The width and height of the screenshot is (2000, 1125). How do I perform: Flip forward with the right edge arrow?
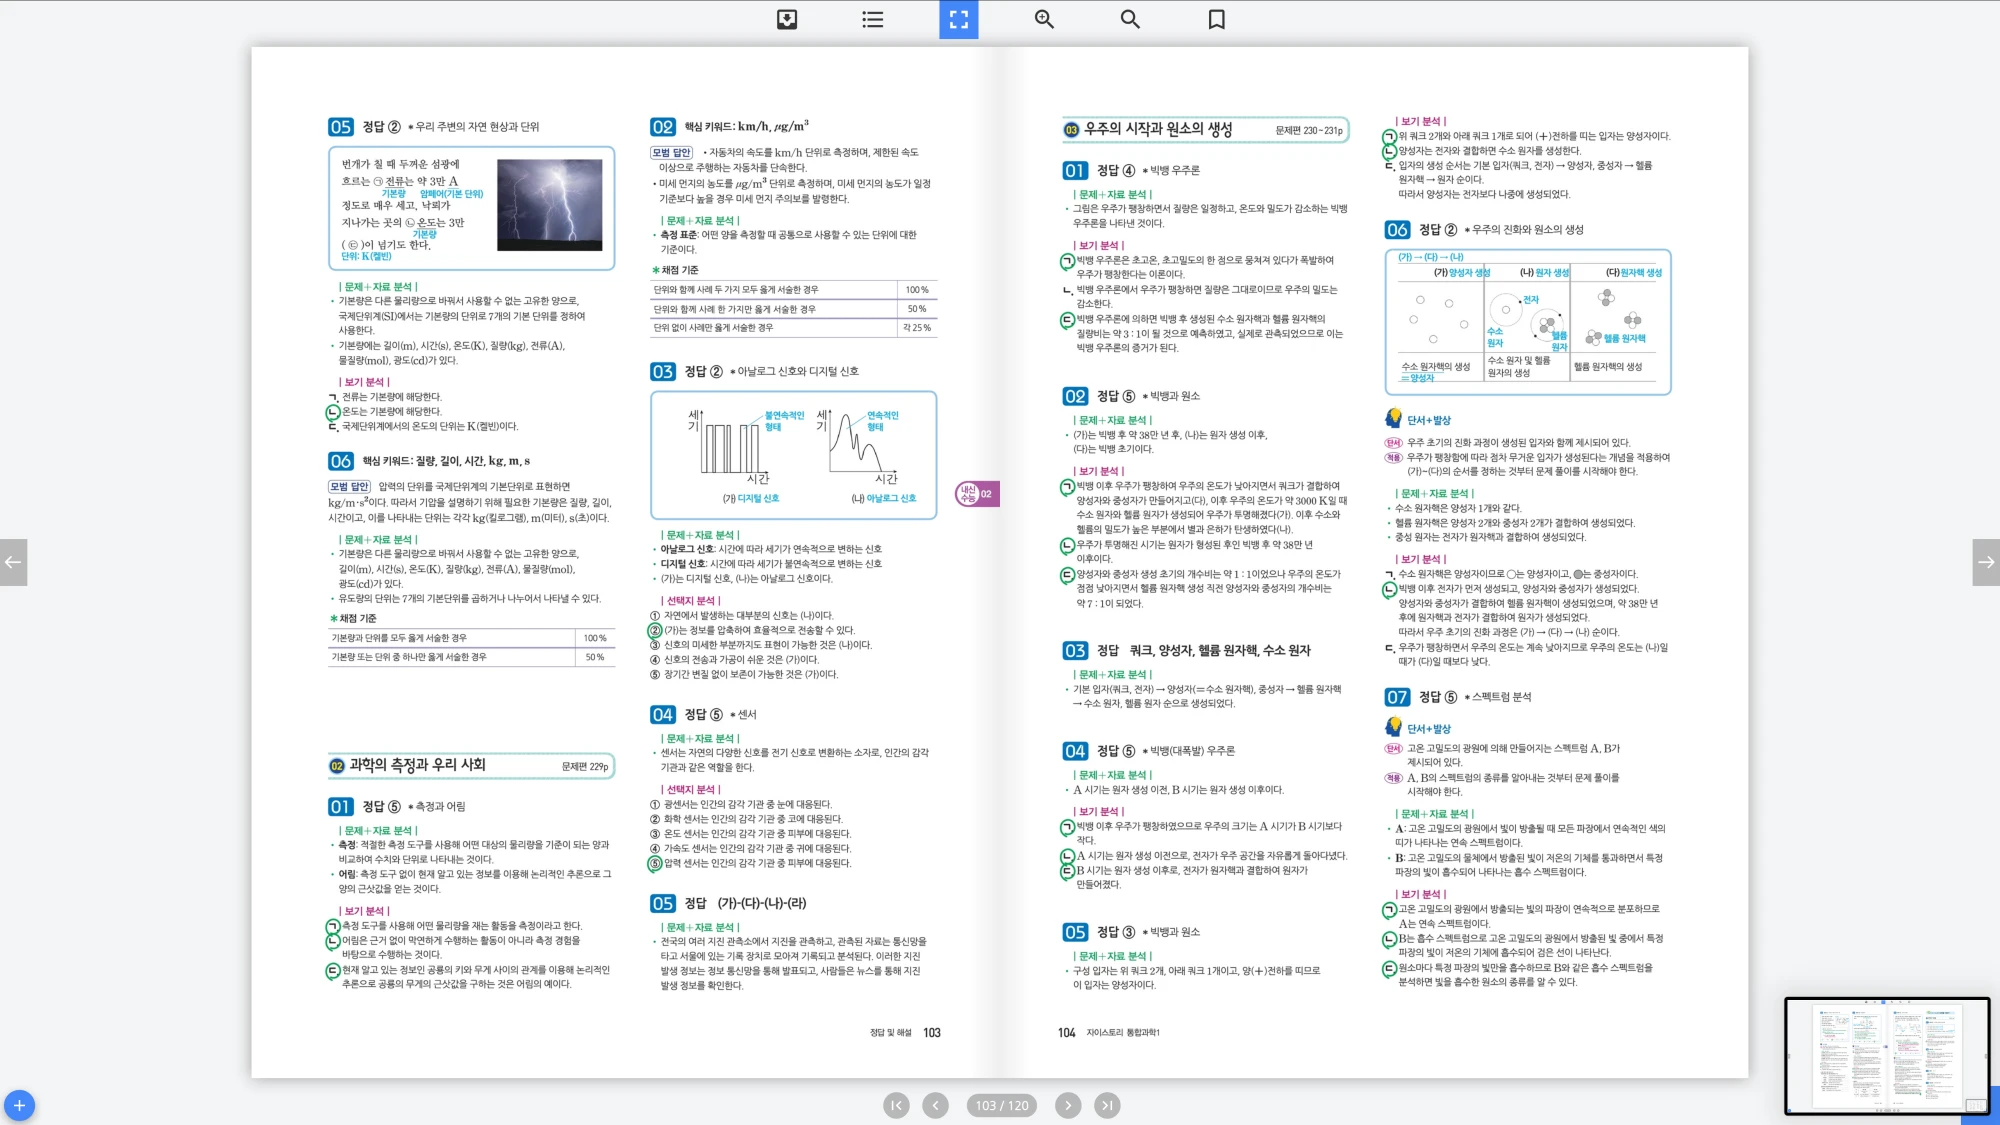[x=1986, y=562]
